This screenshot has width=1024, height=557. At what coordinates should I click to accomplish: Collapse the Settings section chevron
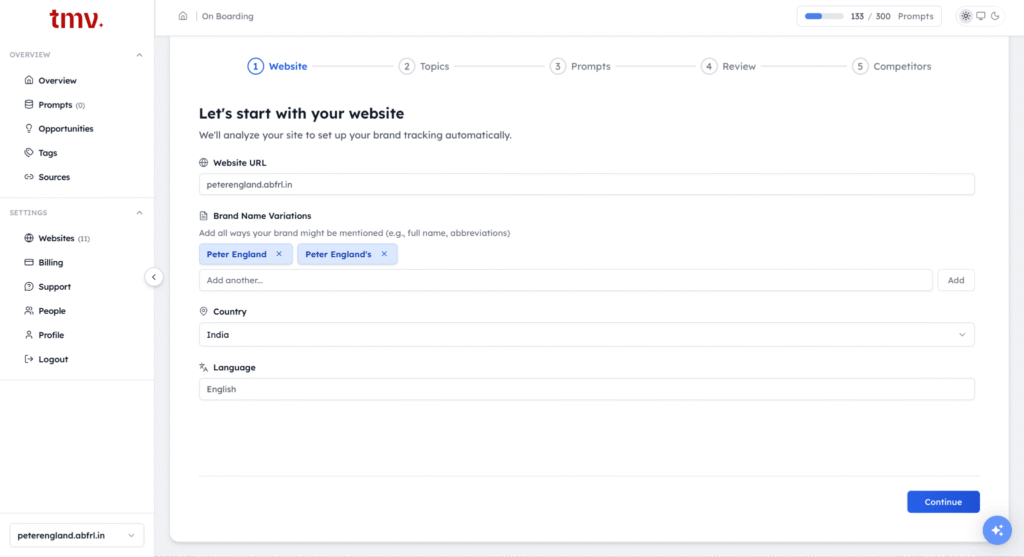tap(139, 213)
